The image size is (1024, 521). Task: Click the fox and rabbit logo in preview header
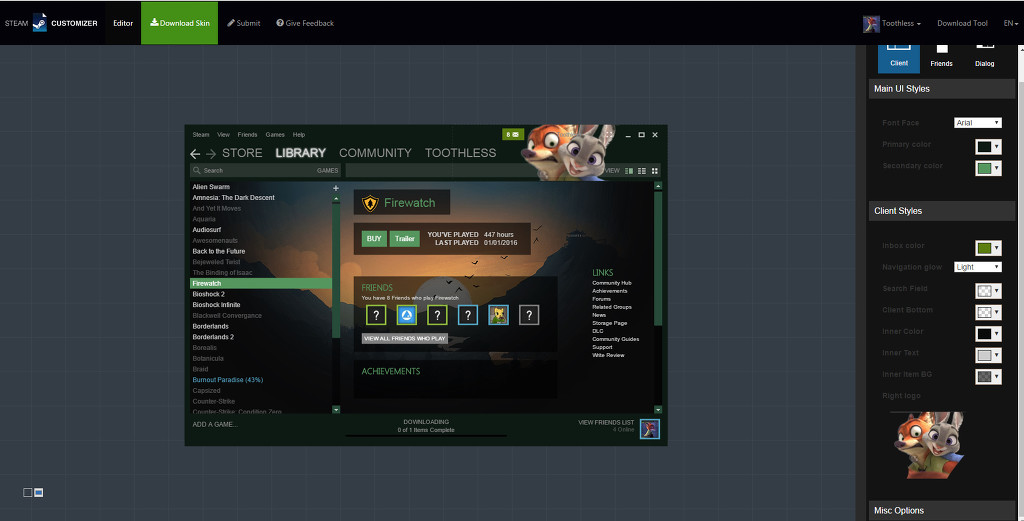coord(568,151)
